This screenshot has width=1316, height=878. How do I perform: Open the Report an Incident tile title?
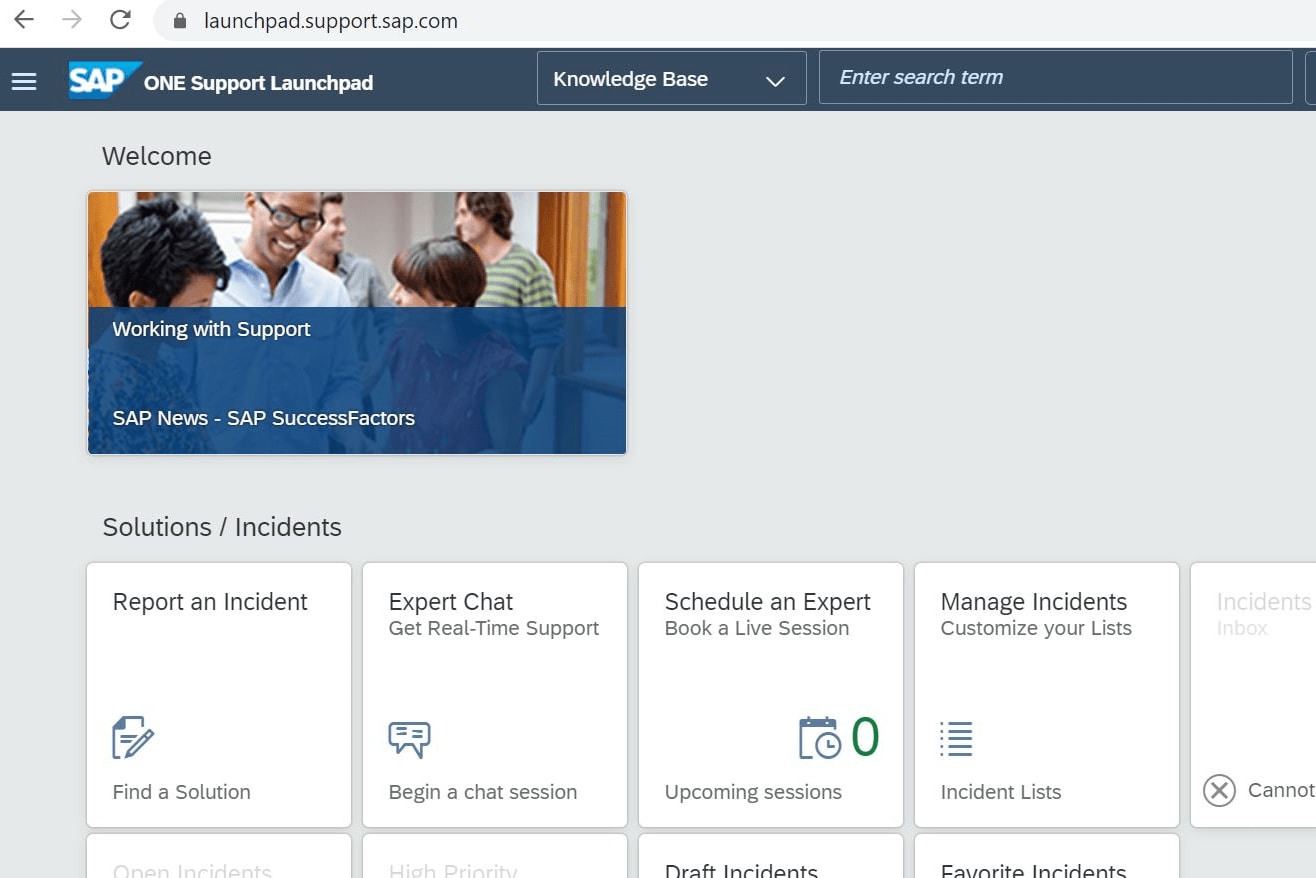pos(210,602)
